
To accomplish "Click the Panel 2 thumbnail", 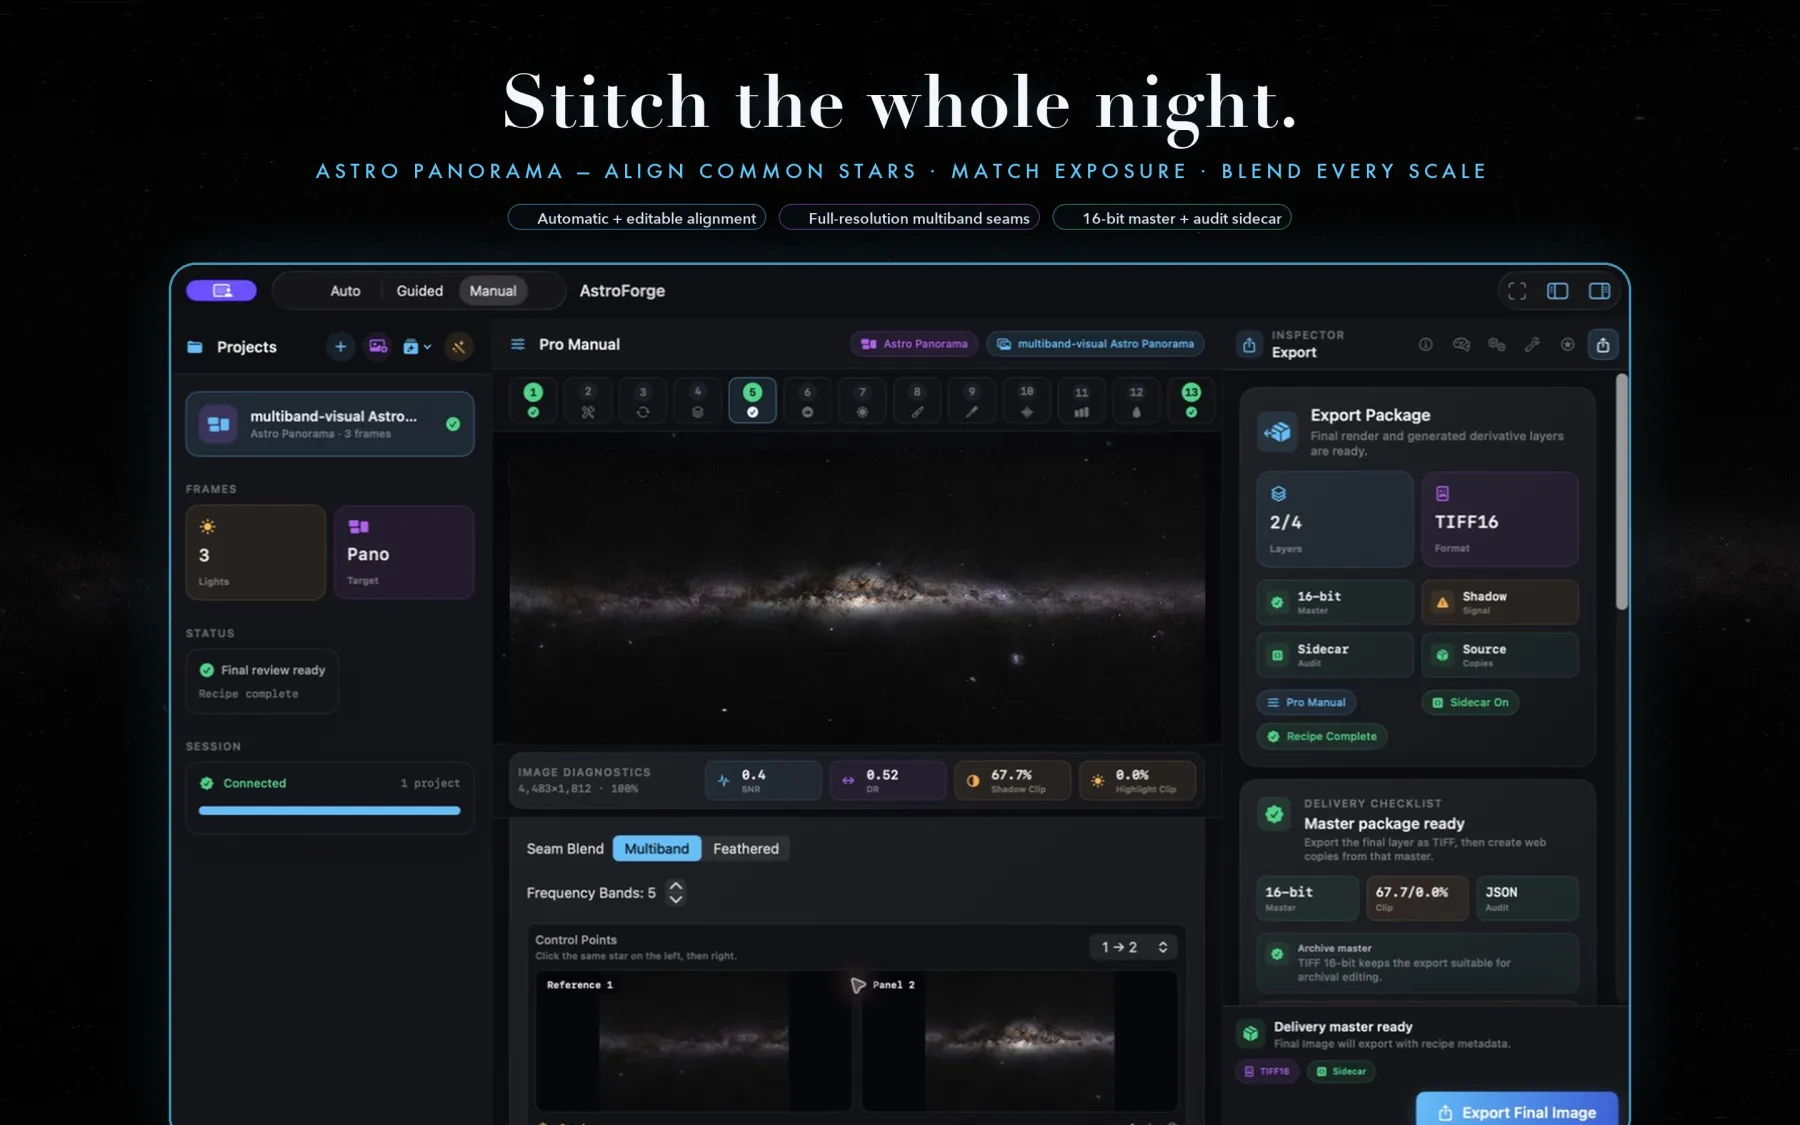I will tap(1019, 1040).
